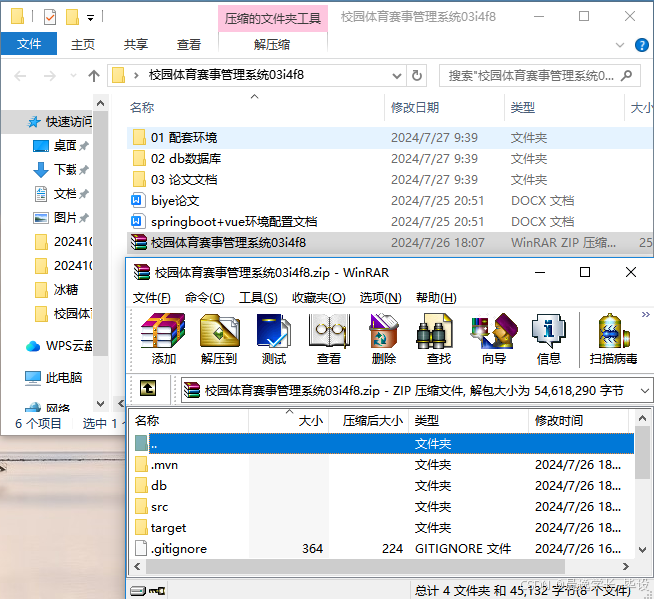
Task: Select the 校园体育赛事管理系统03i4f8 ZIP file
Action: pos(390,242)
